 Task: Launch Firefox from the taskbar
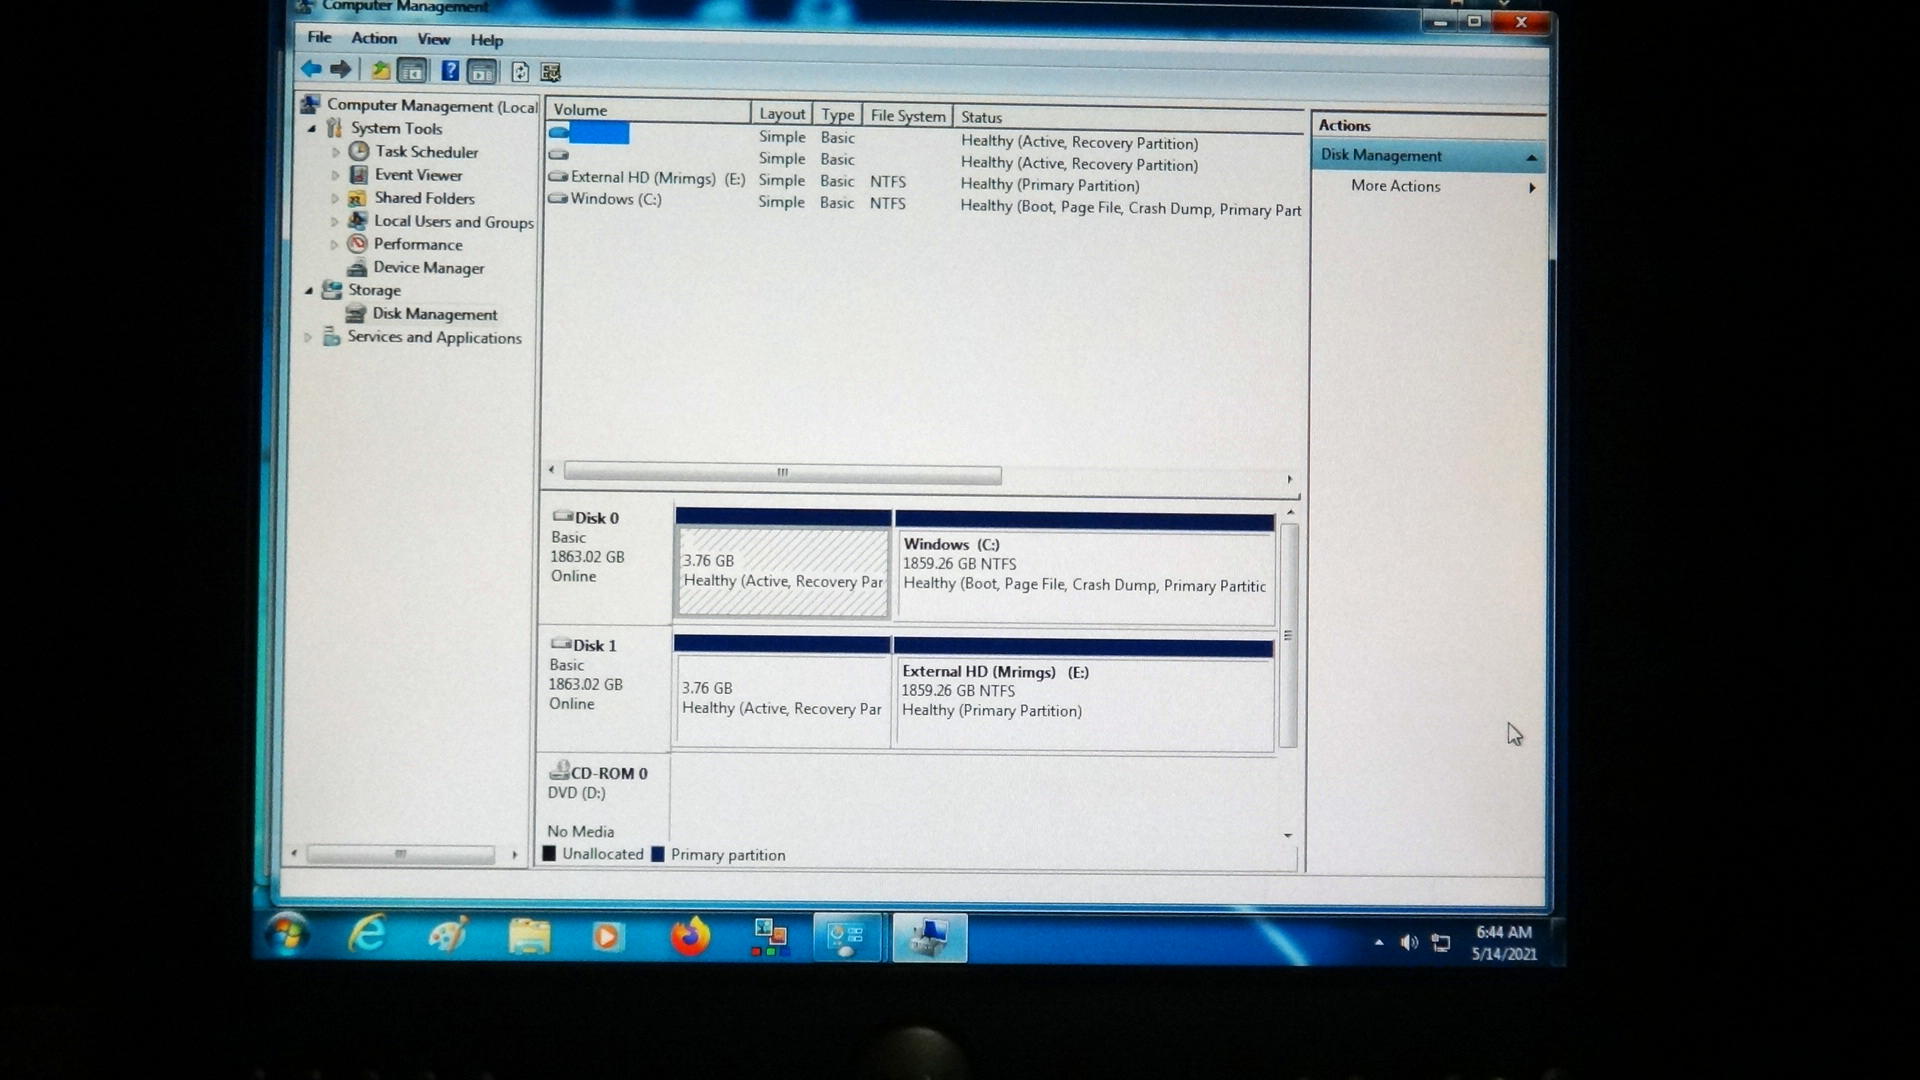click(689, 938)
